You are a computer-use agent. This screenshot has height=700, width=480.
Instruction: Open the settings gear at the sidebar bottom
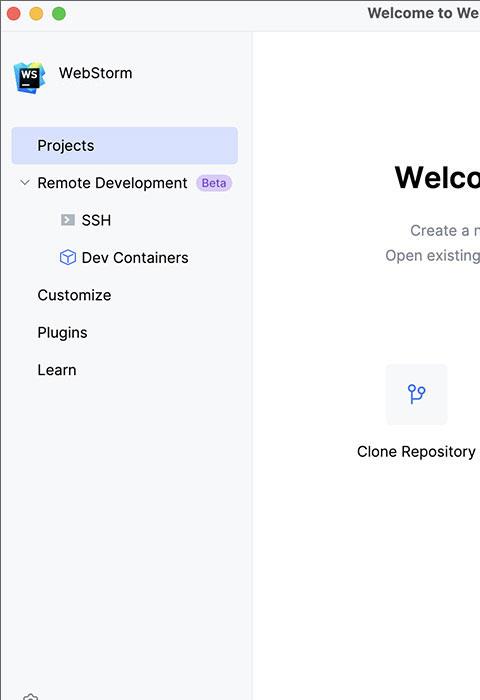click(30, 697)
